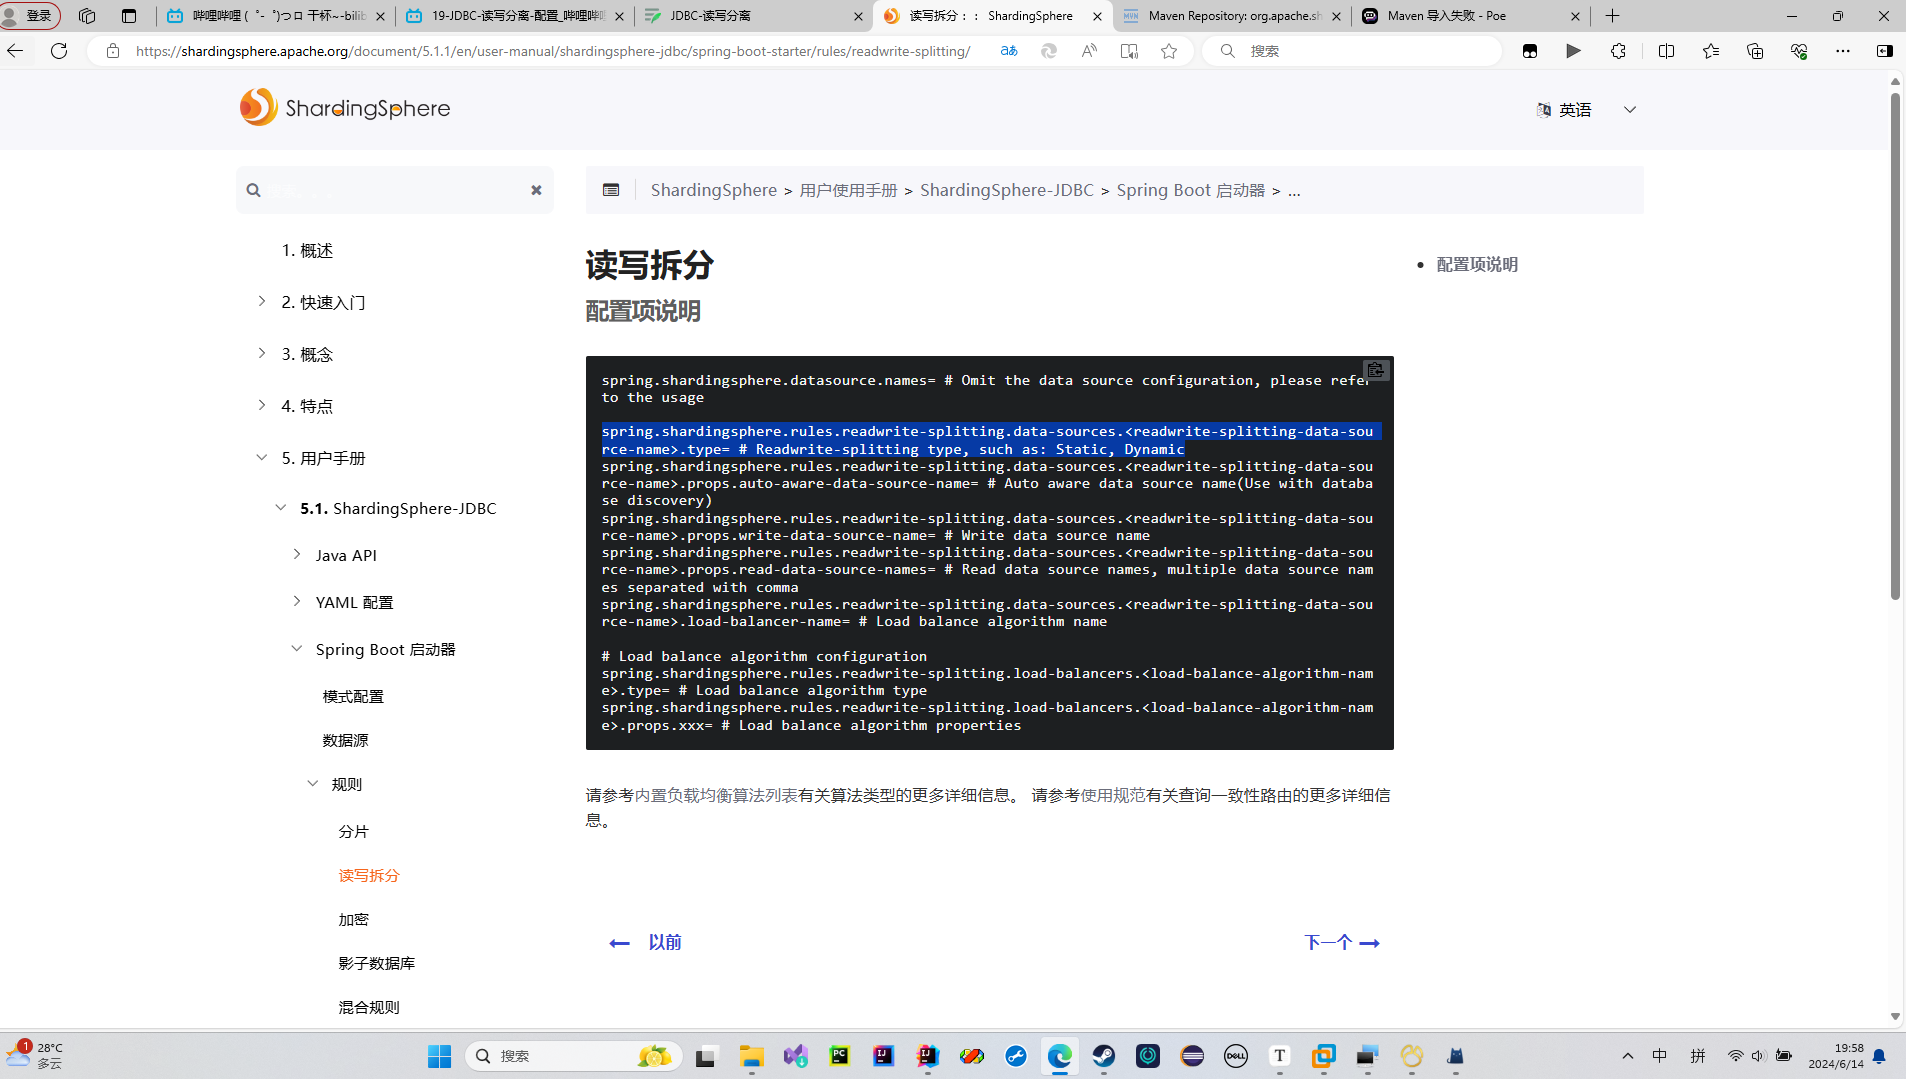Open File Explorer from taskbar

751,1056
